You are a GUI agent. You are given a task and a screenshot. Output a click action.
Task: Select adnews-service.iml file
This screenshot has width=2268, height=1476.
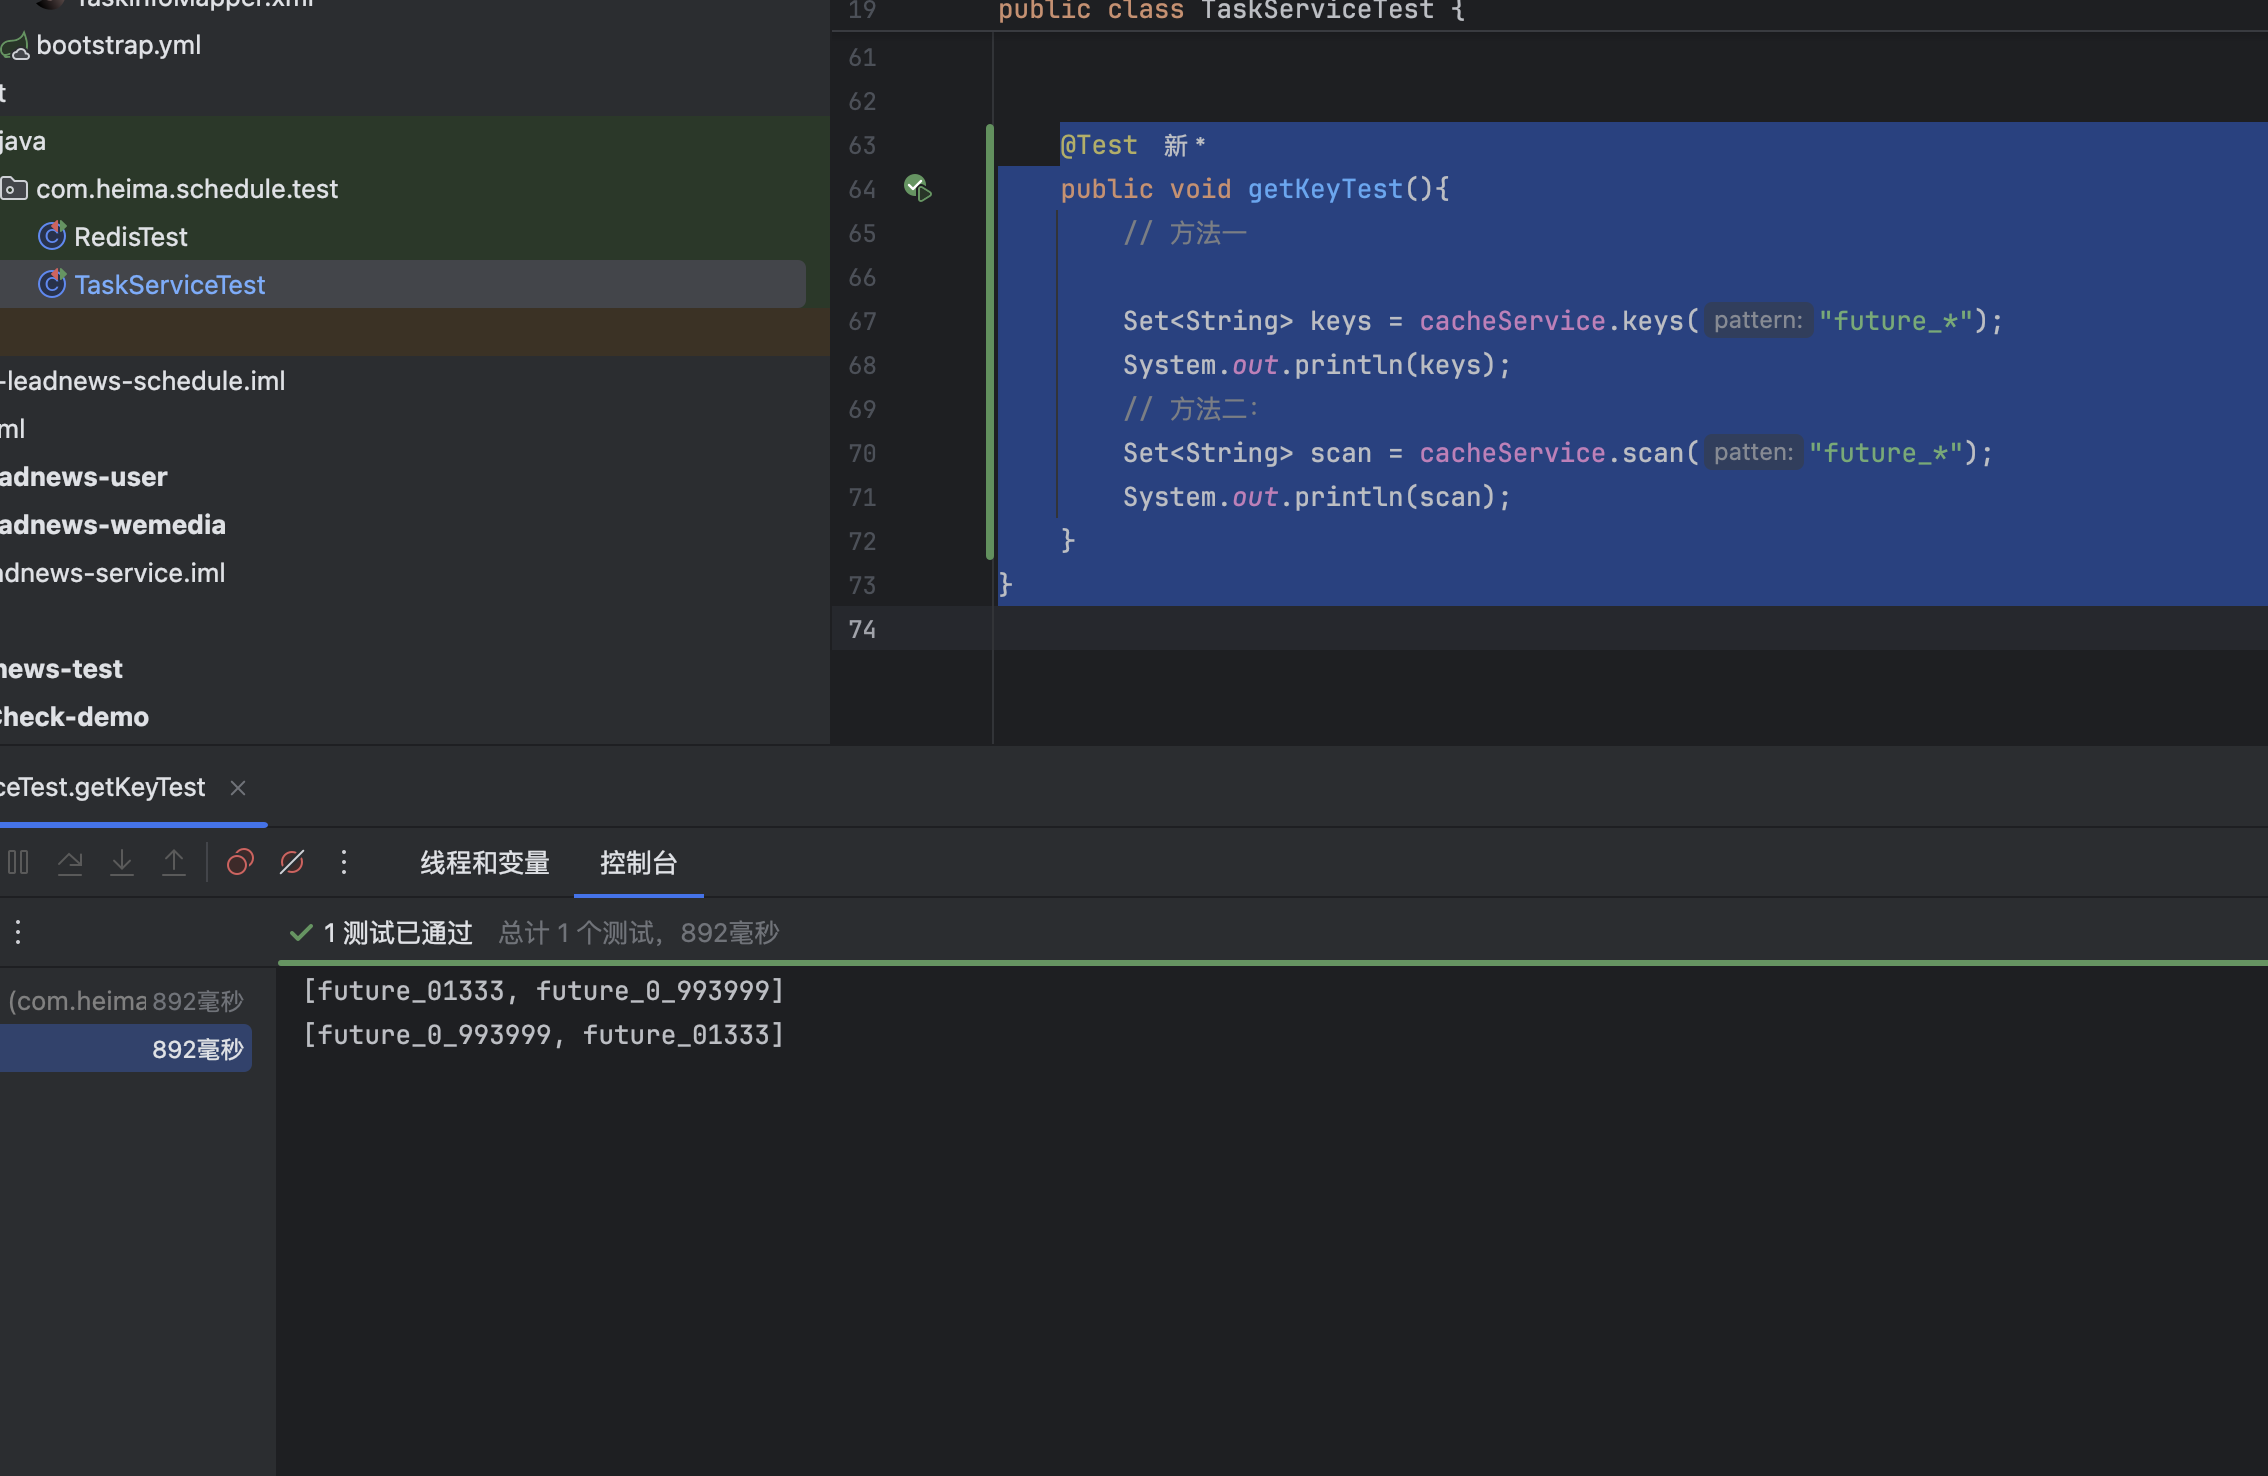113,573
